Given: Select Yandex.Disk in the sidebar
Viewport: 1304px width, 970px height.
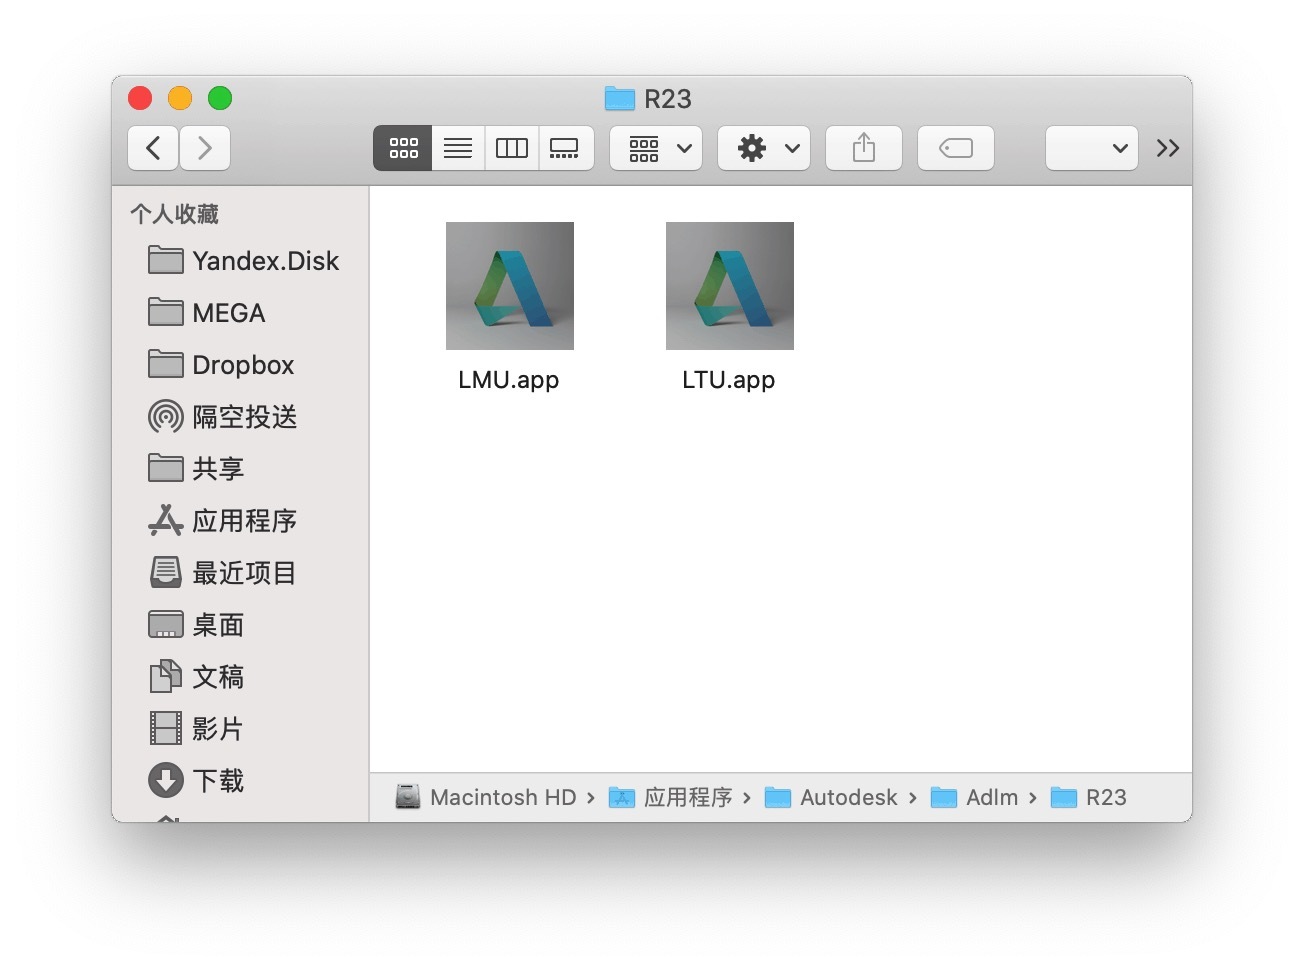Looking at the screenshot, I should coord(265,261).
